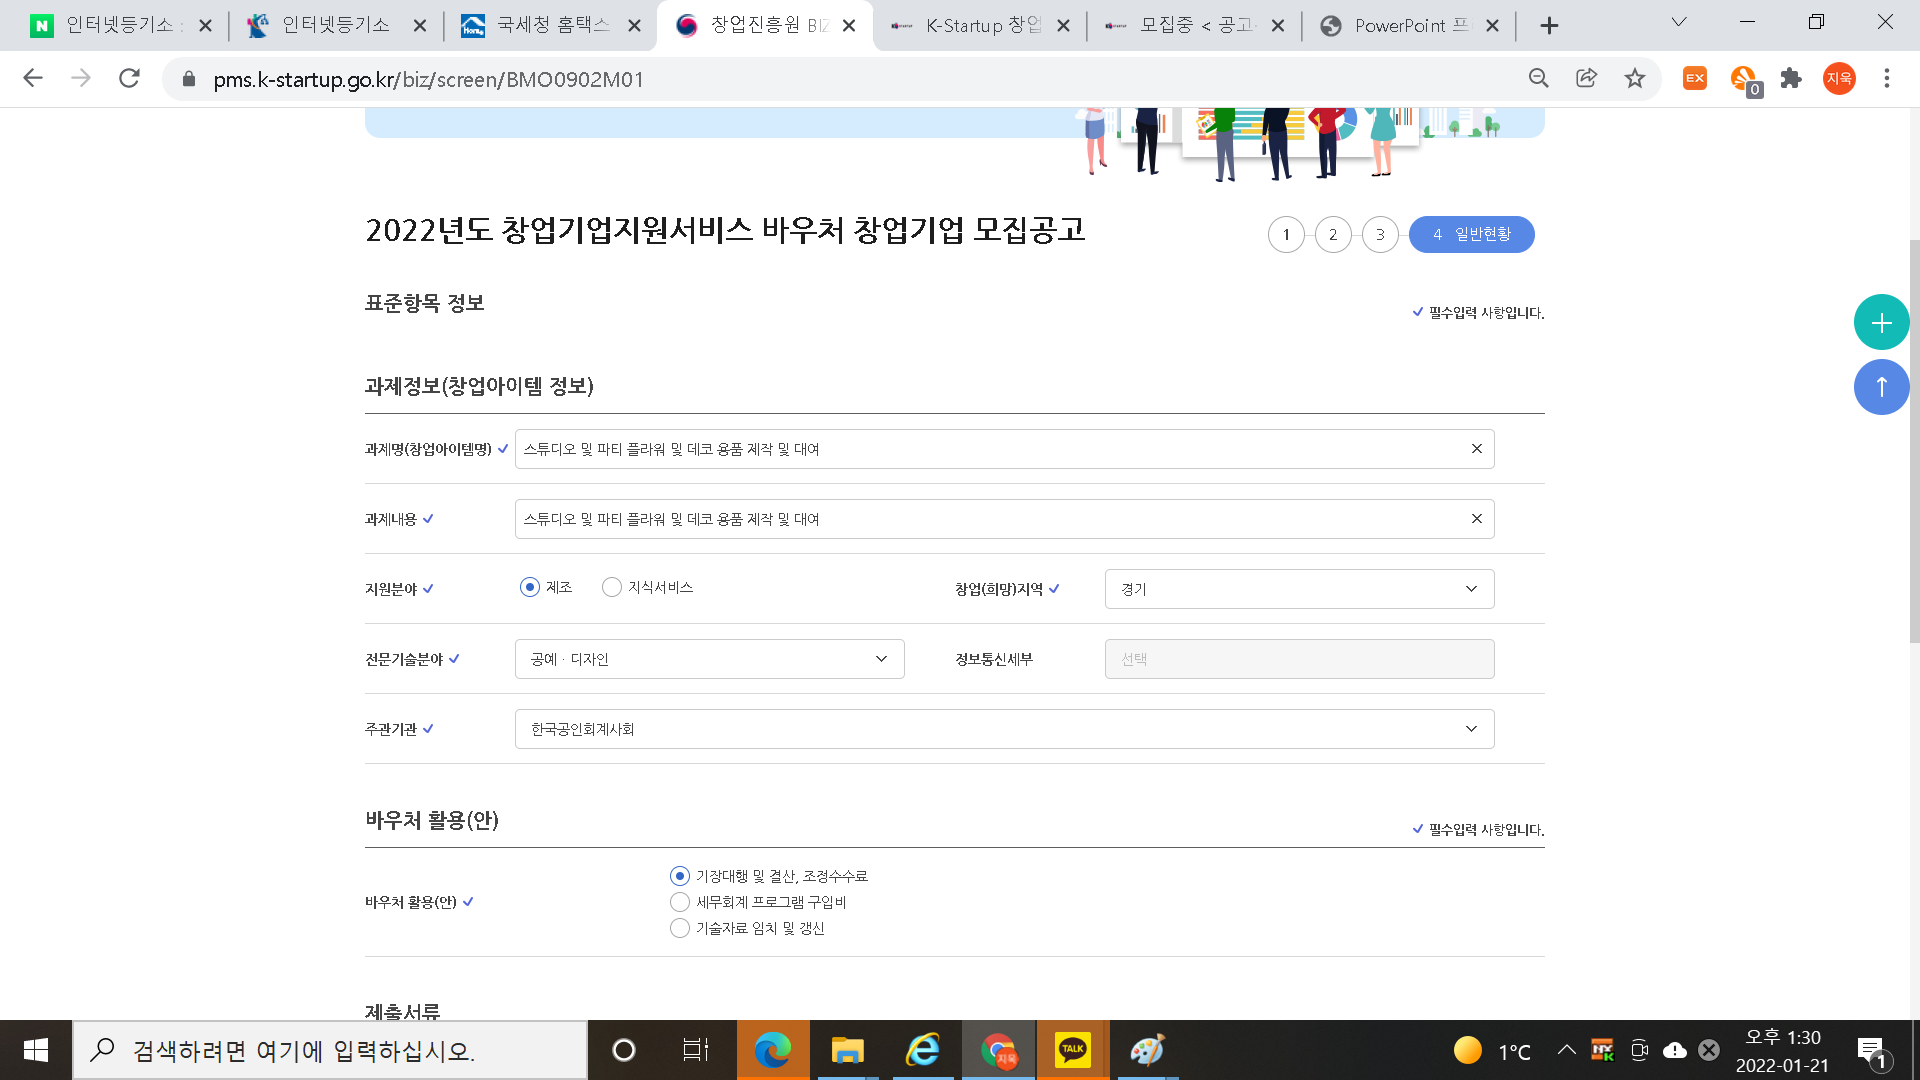
Task: Open Chrome profile avatar
Action: (x=1839, y=78)
